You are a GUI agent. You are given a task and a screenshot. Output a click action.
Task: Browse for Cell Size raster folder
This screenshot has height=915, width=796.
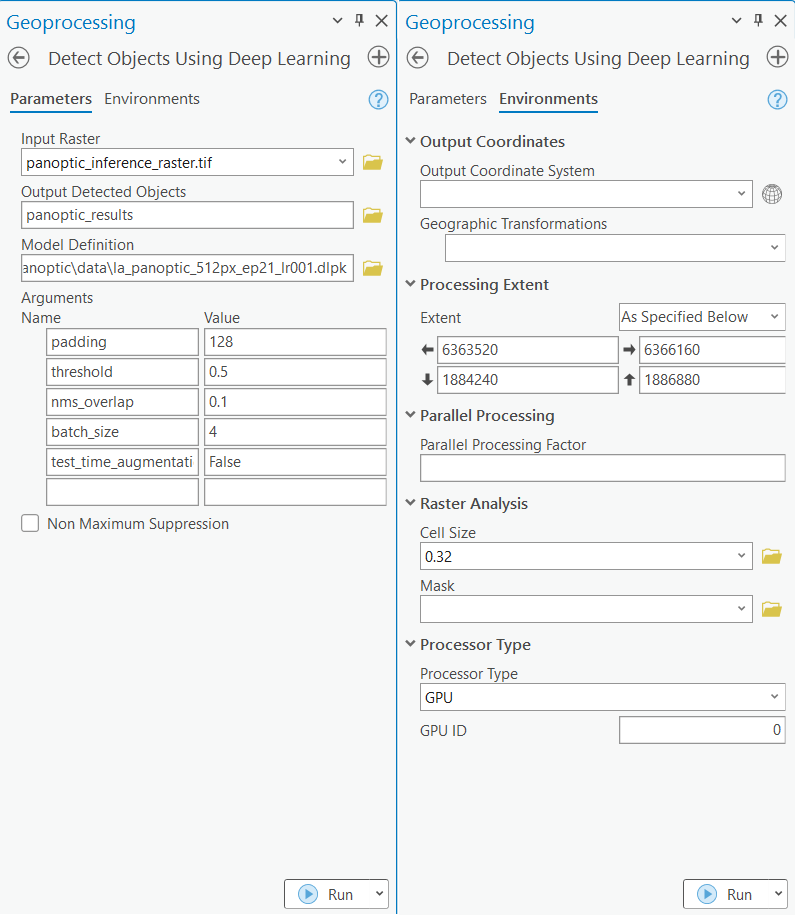(771, 556)
